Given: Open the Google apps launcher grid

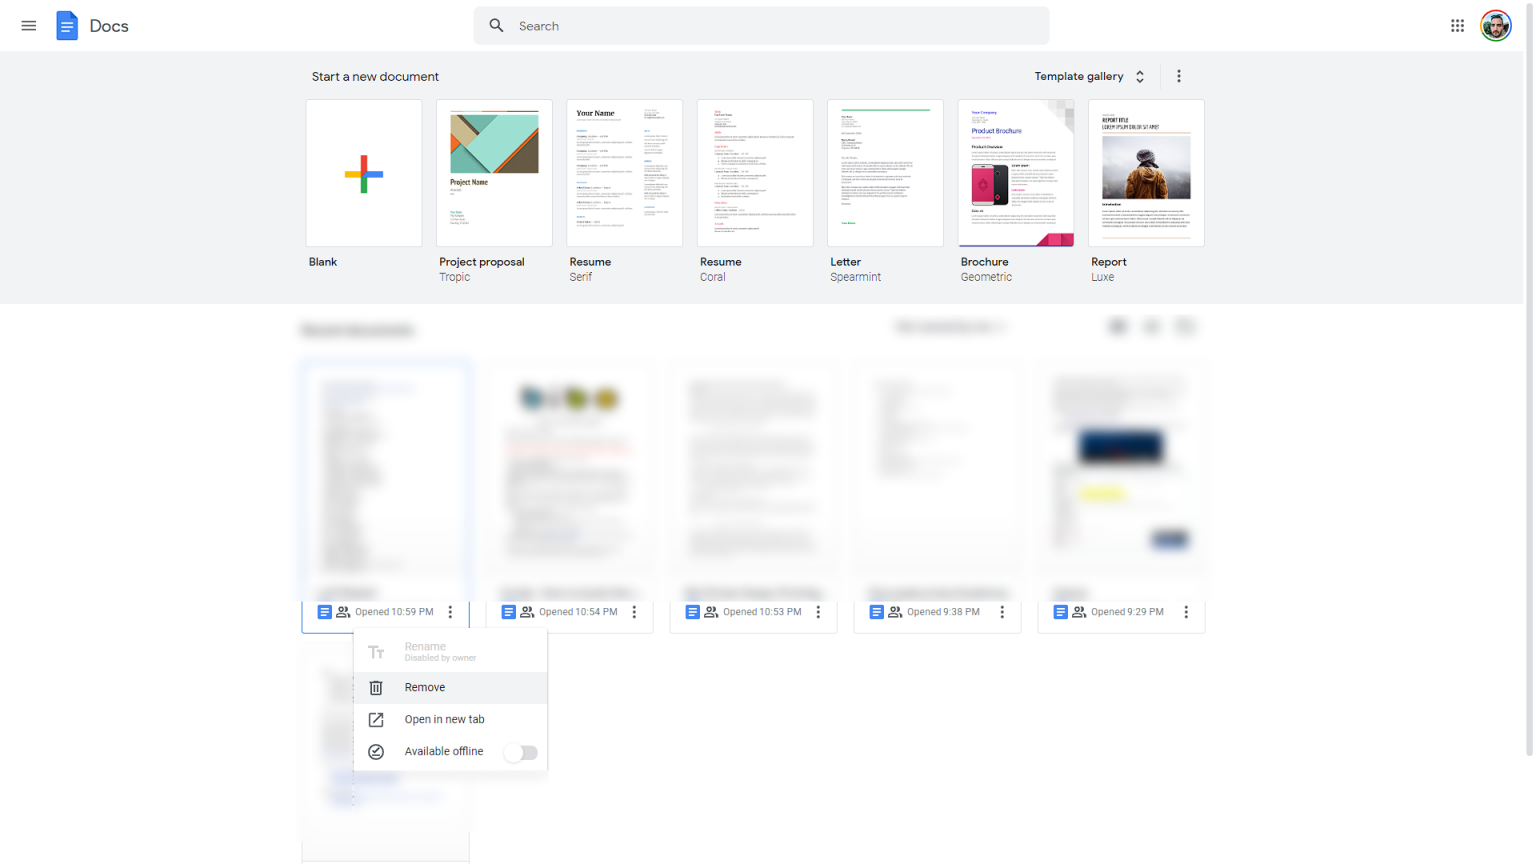Looking at the screenshot, I should click(1458, 25).
